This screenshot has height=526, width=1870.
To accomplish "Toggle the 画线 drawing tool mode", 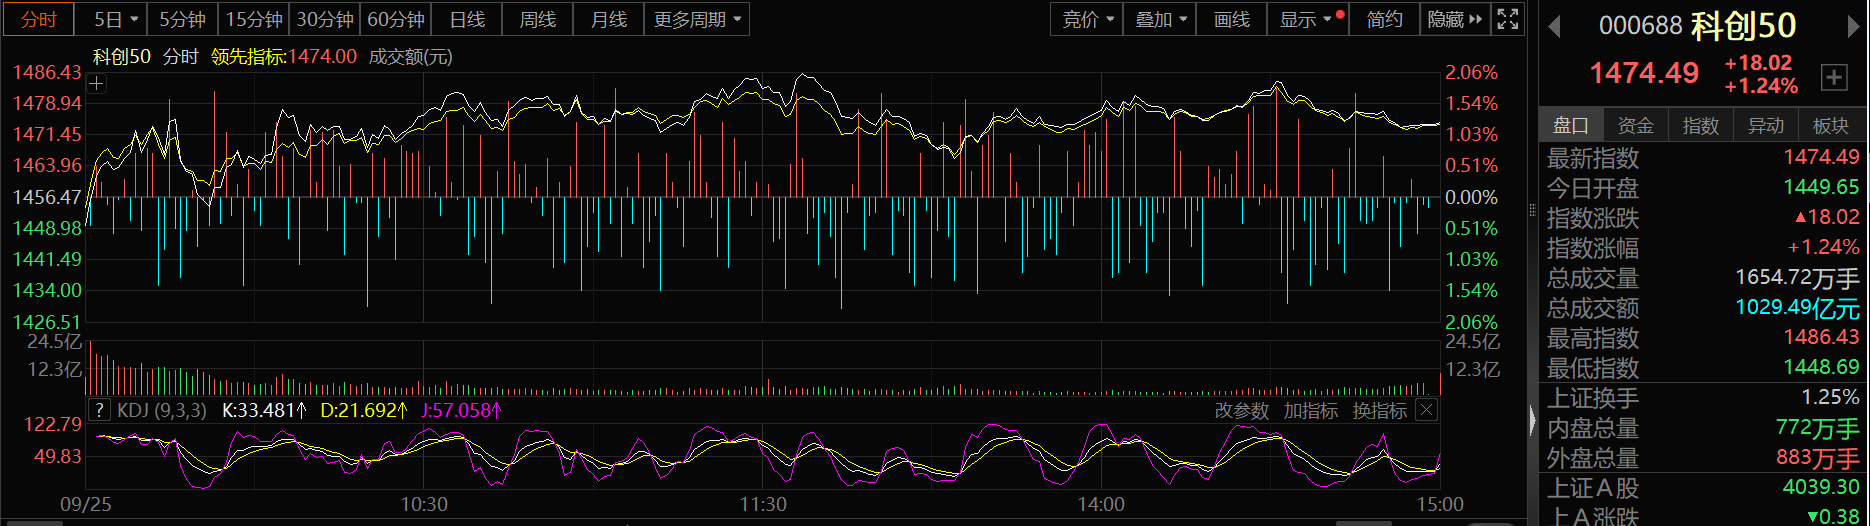I will [x=1231, y=19].
